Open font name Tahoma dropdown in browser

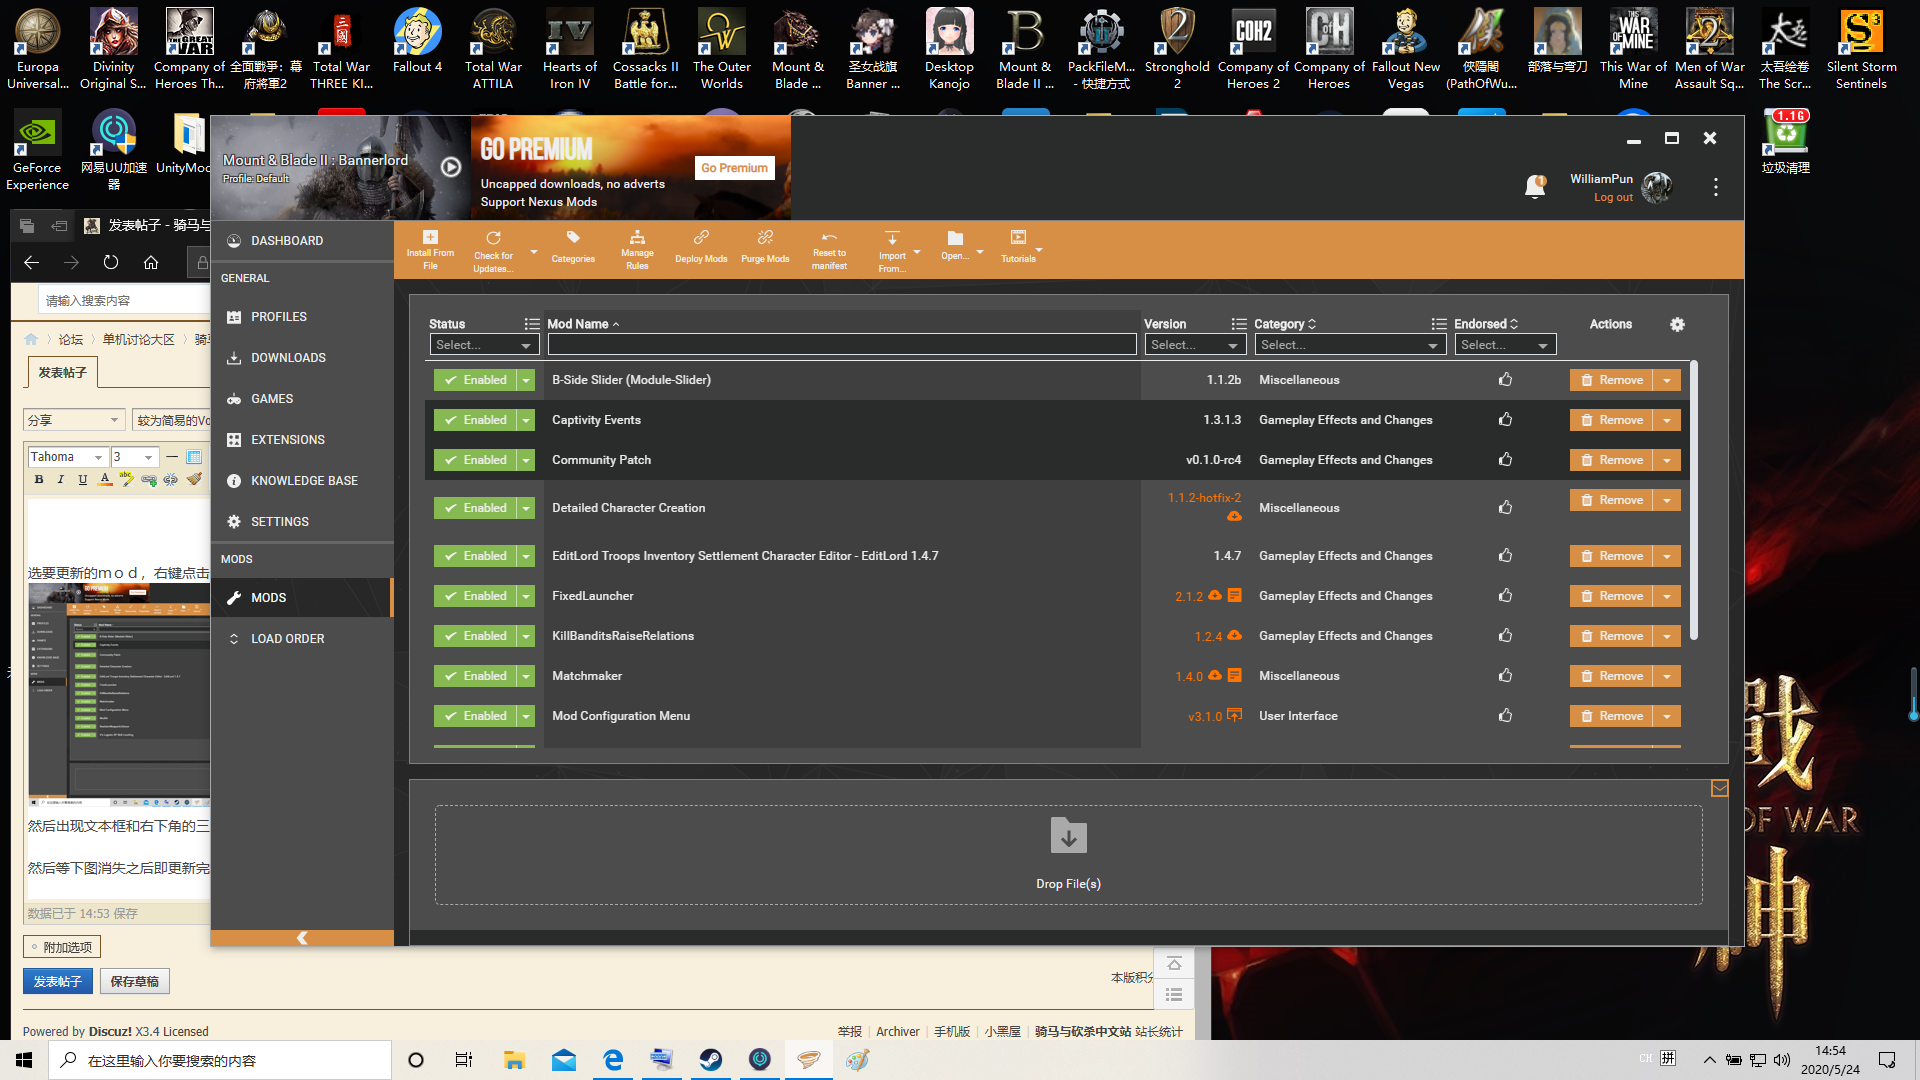[x=68, y=457]
